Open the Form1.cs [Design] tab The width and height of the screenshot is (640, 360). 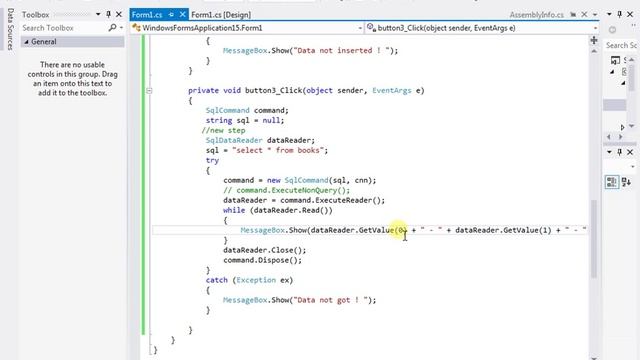click(221, 15)
